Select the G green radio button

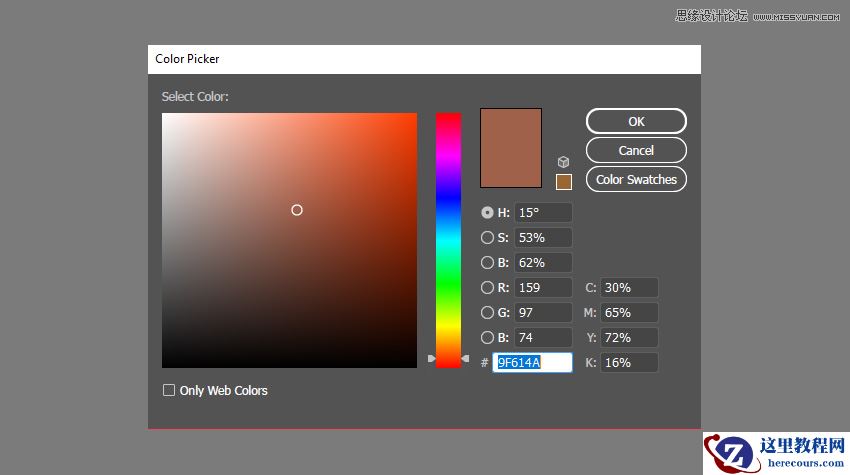[487, 312]
